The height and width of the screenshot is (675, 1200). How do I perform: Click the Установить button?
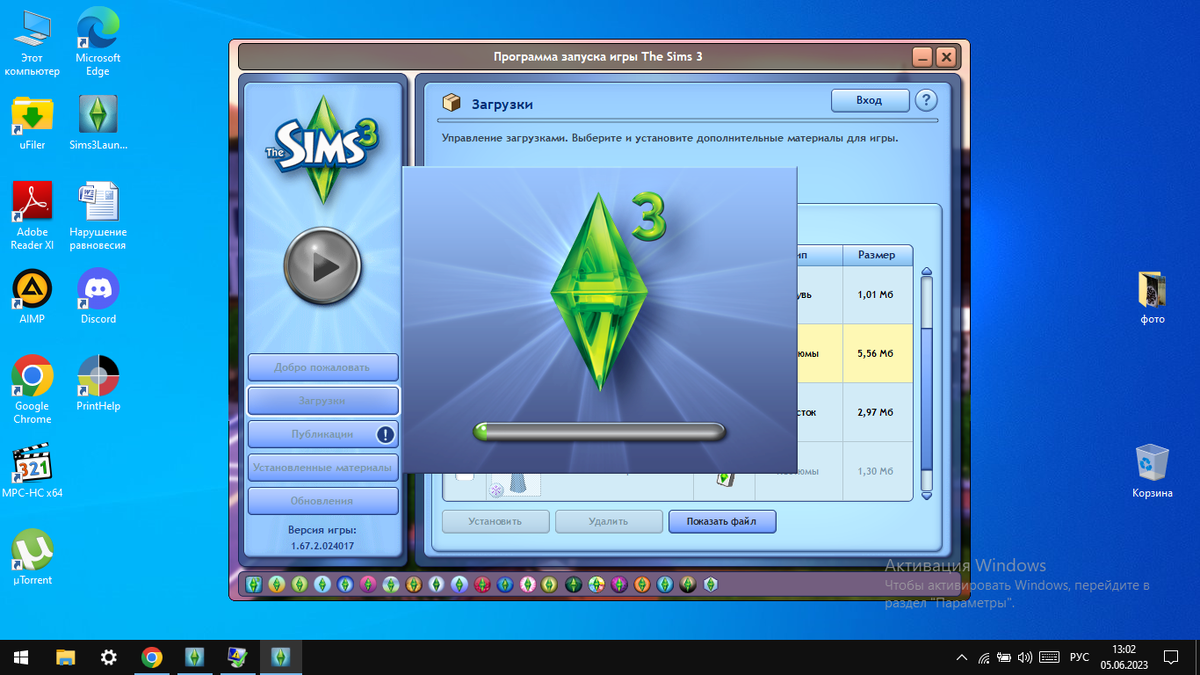(496, 521)
